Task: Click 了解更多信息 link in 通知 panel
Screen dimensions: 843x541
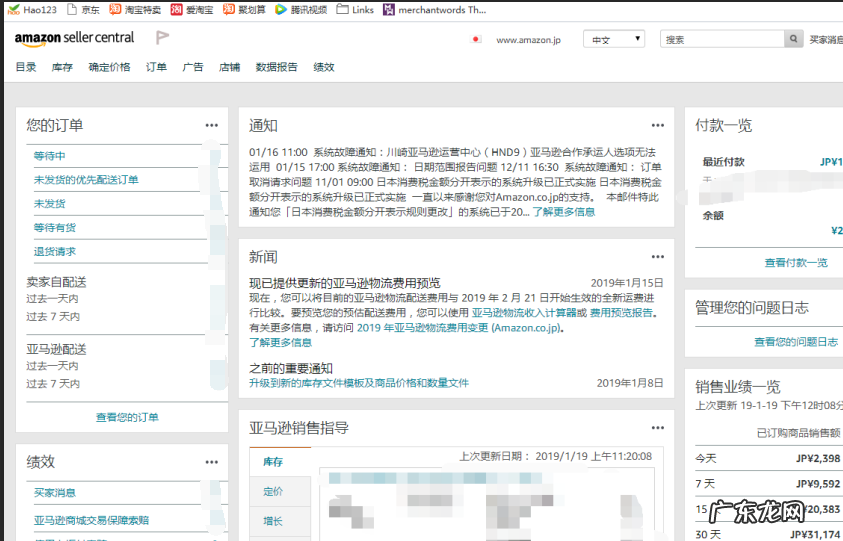Action: pyautogui.click(x=564, y=212)
